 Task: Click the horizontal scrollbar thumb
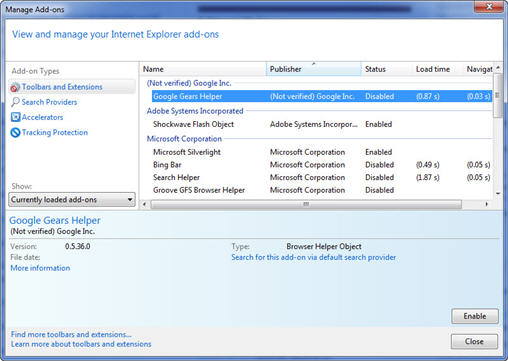coord(306,204)
